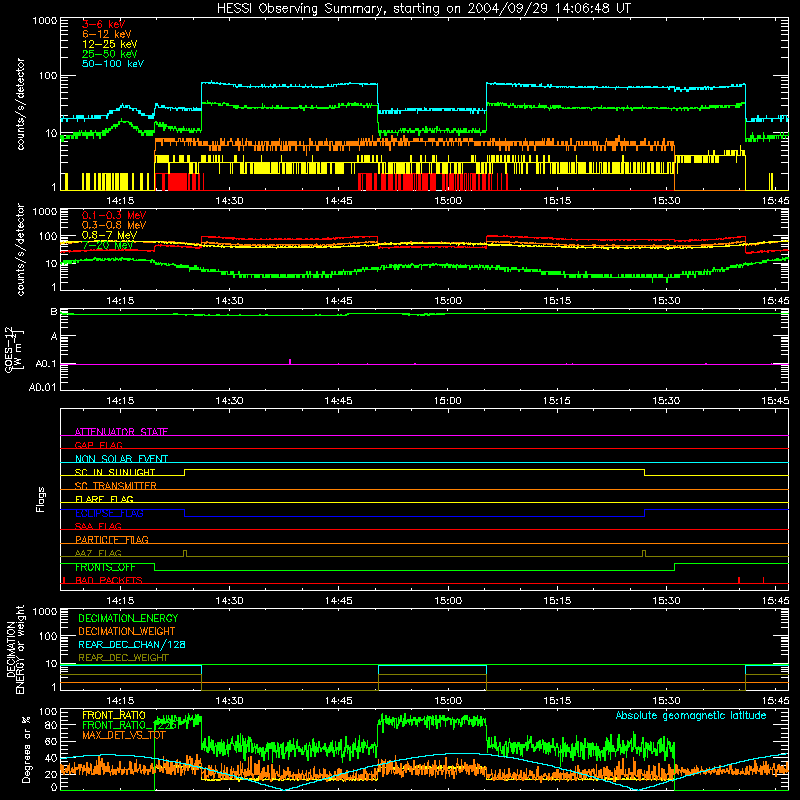
Task: Click the 0.8-7 MeV legend label
Action: tap(109, 235)
